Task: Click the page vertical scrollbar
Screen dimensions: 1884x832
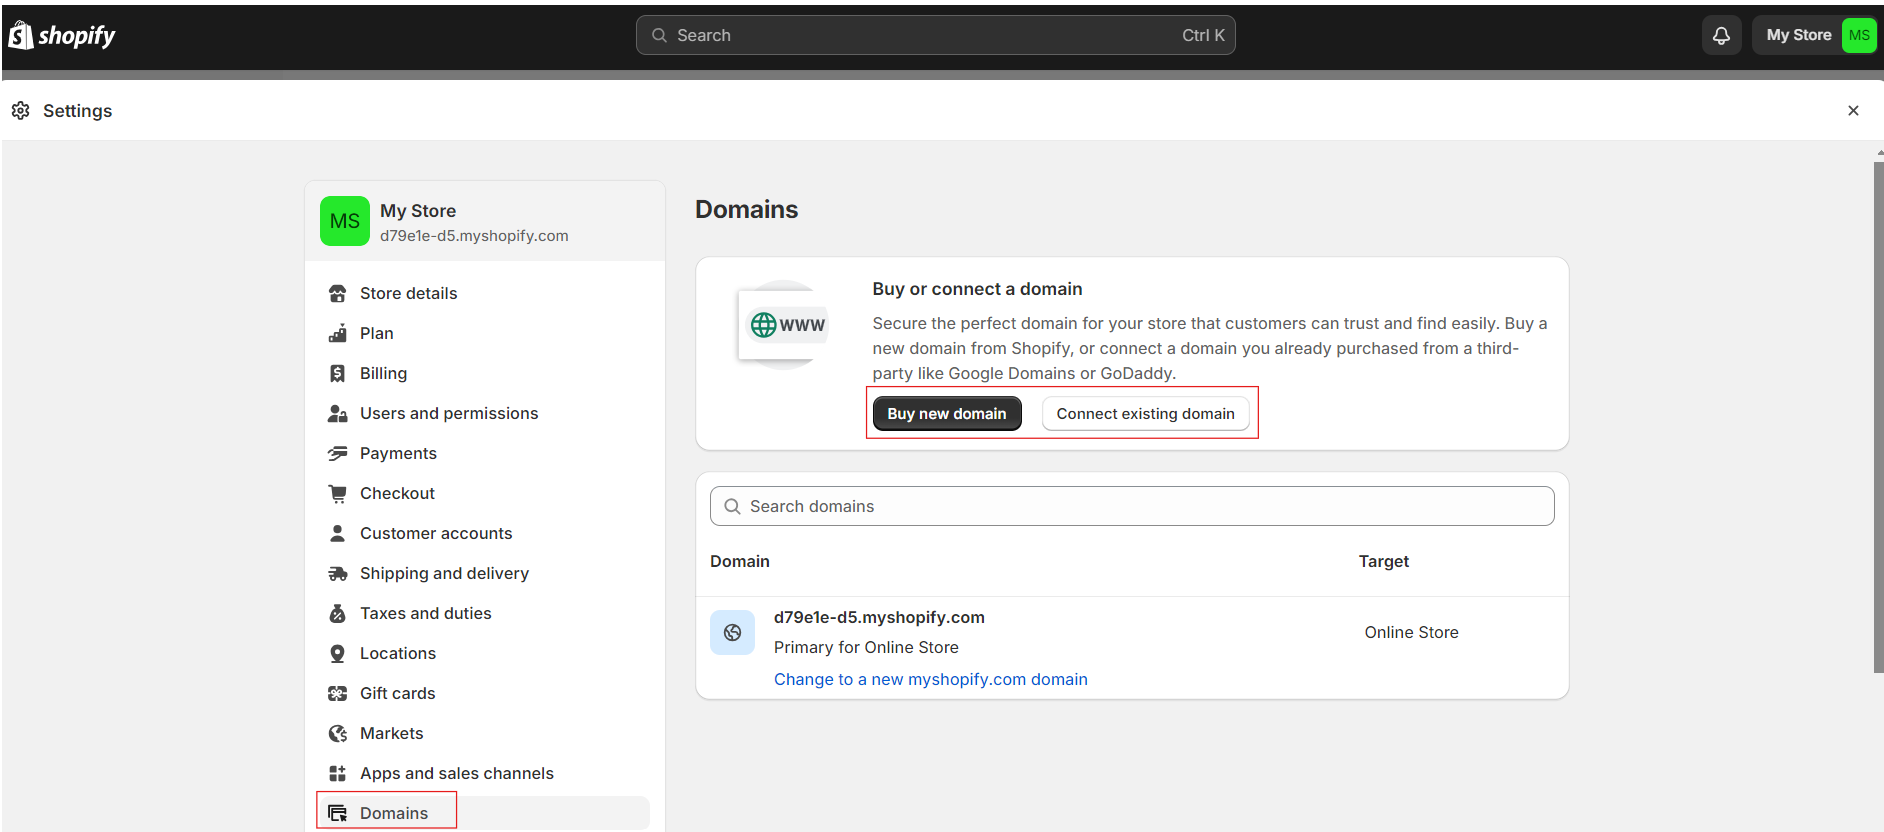Action: pos(1878,417)
